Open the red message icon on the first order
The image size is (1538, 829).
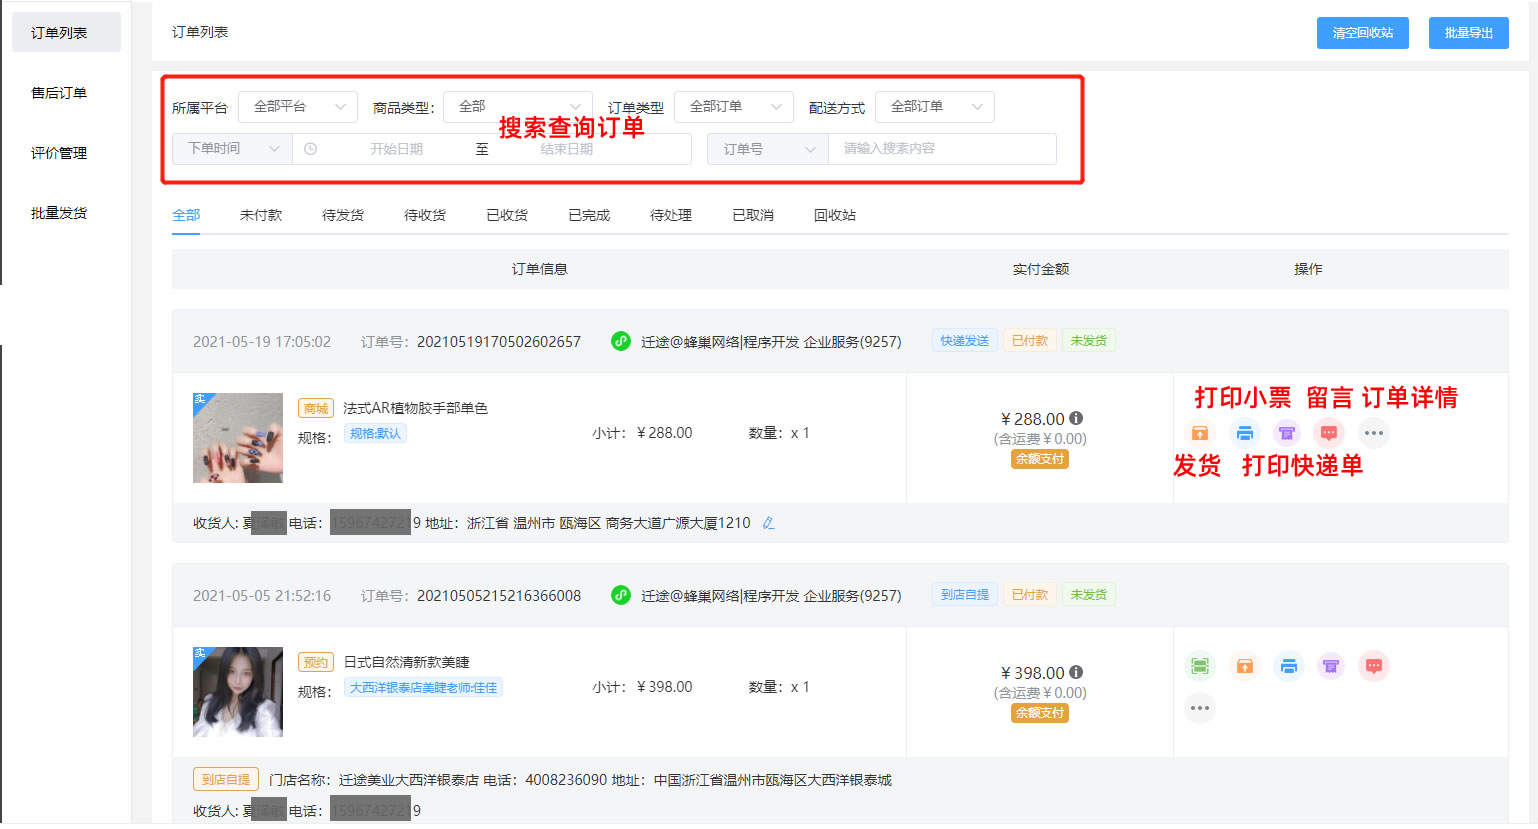click(1329, 433)
